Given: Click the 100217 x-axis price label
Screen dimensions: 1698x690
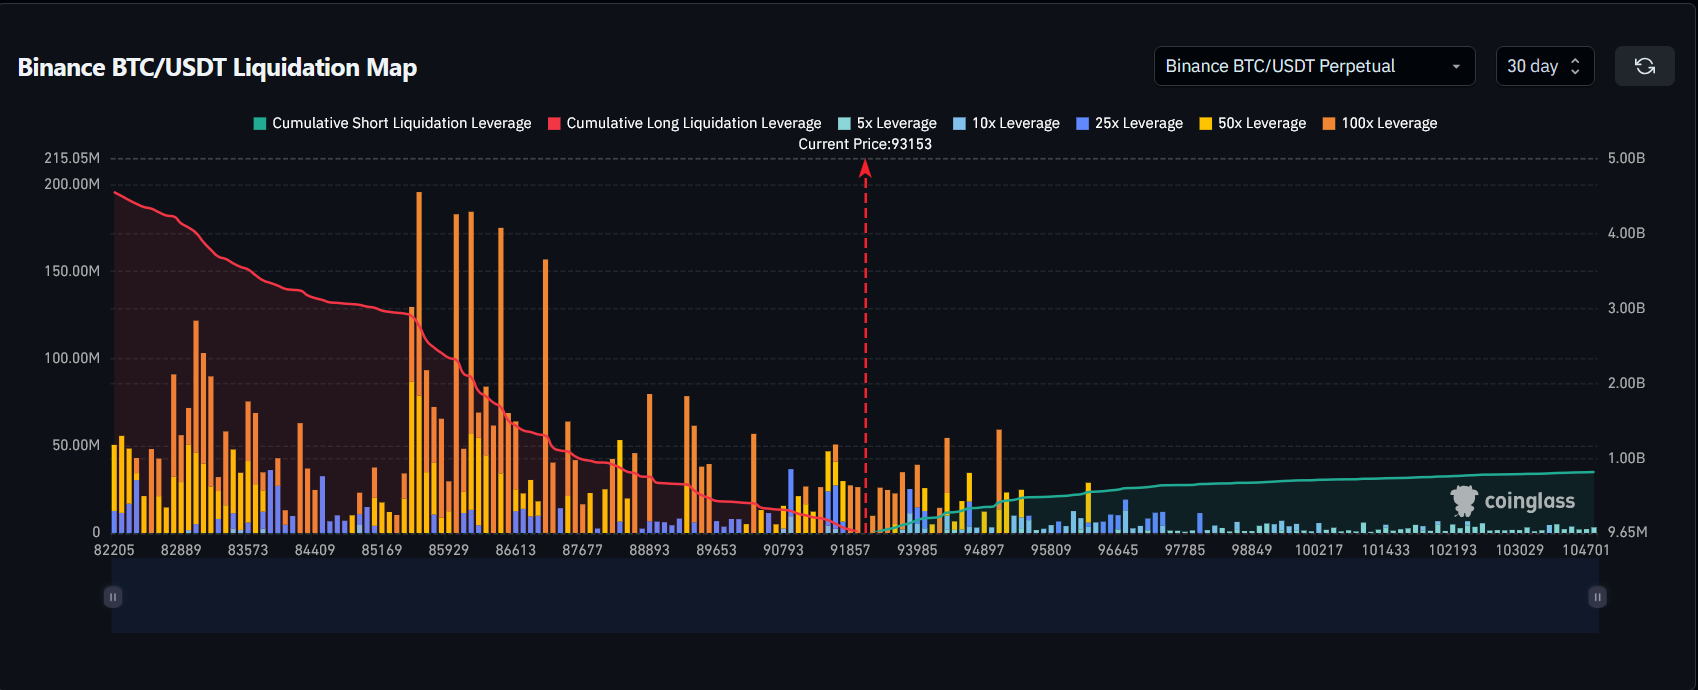Looking at the screenshot, I should tap(1319, 550).
